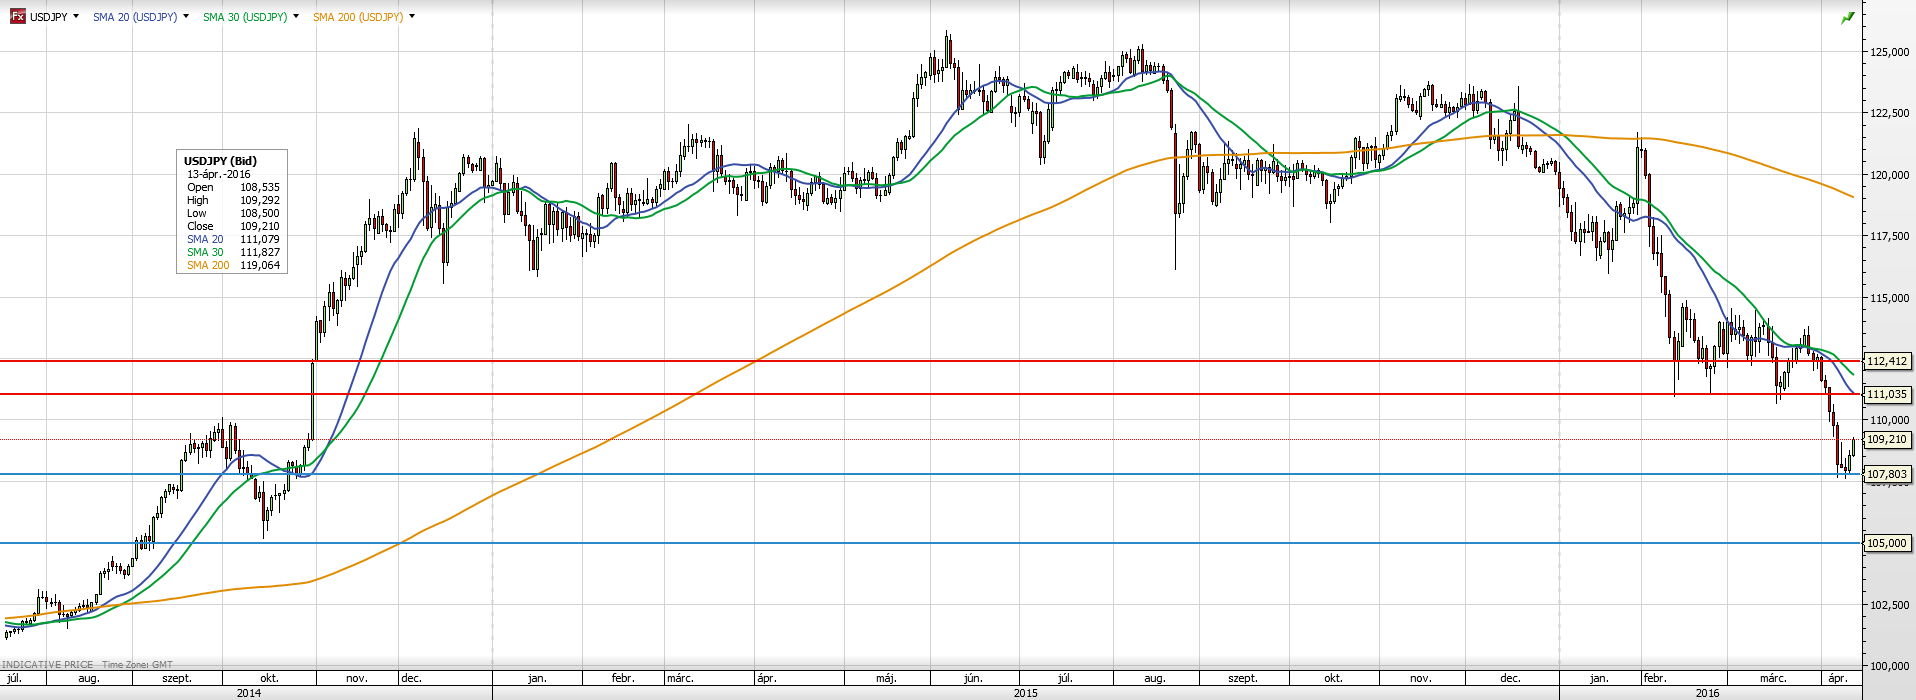Click the 2014 year label
1916x700 pixels.
249,692
